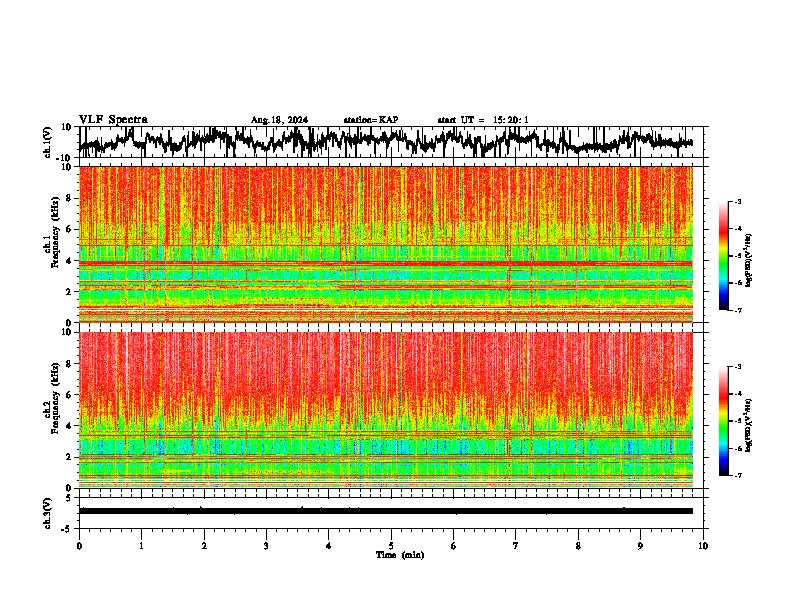Click the "VLF Spectra" title text

tap(113, 120)
